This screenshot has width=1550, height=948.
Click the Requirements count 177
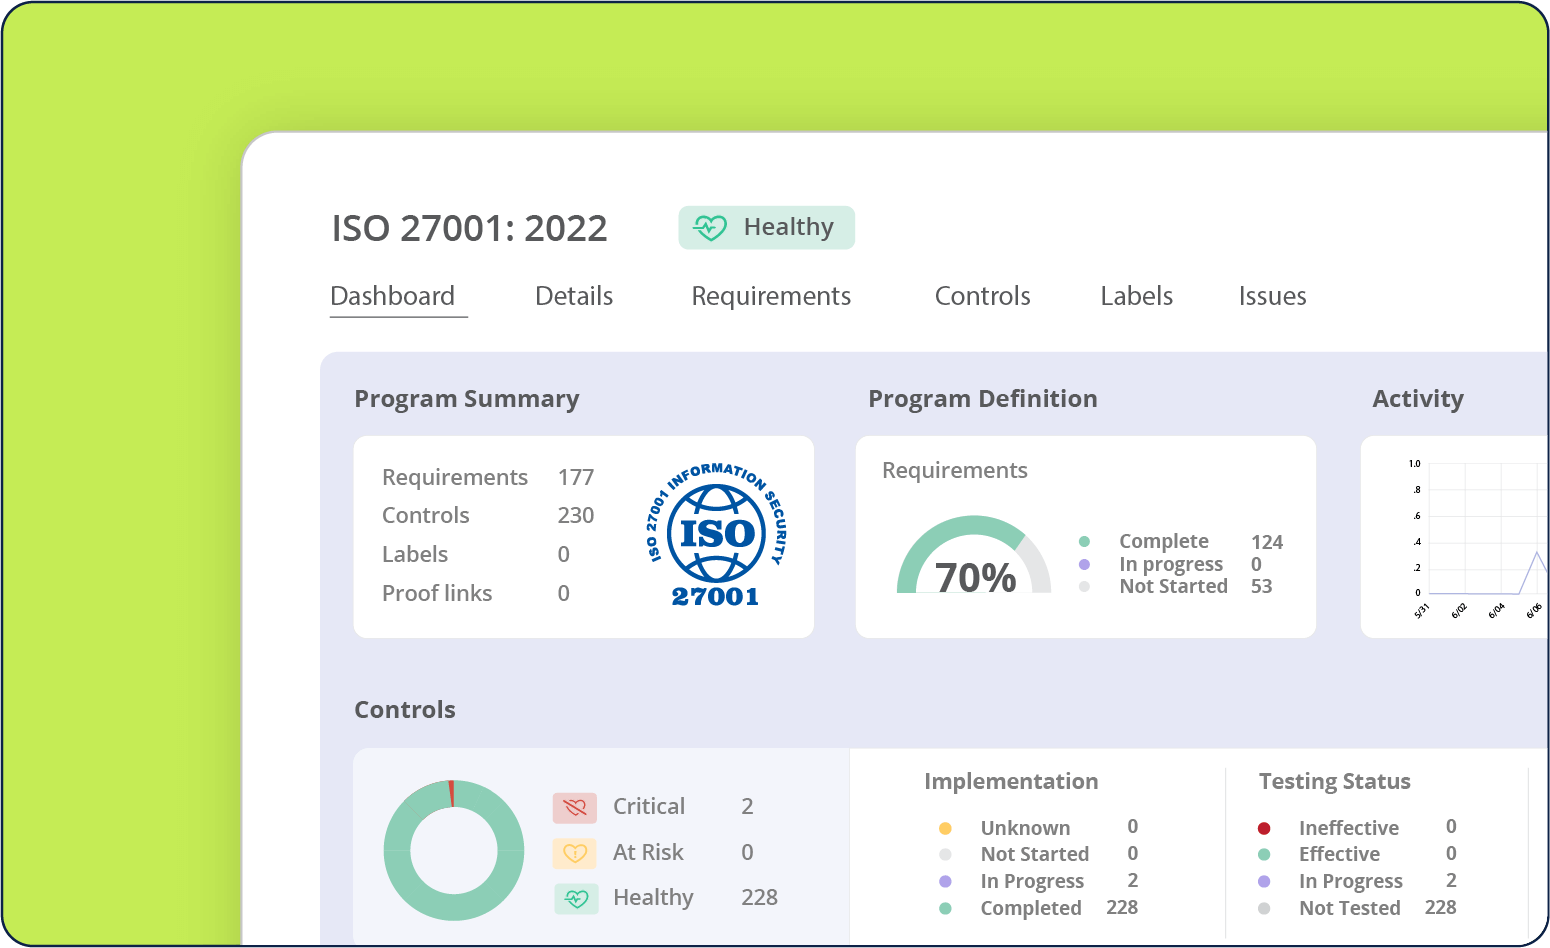[576, 477]
